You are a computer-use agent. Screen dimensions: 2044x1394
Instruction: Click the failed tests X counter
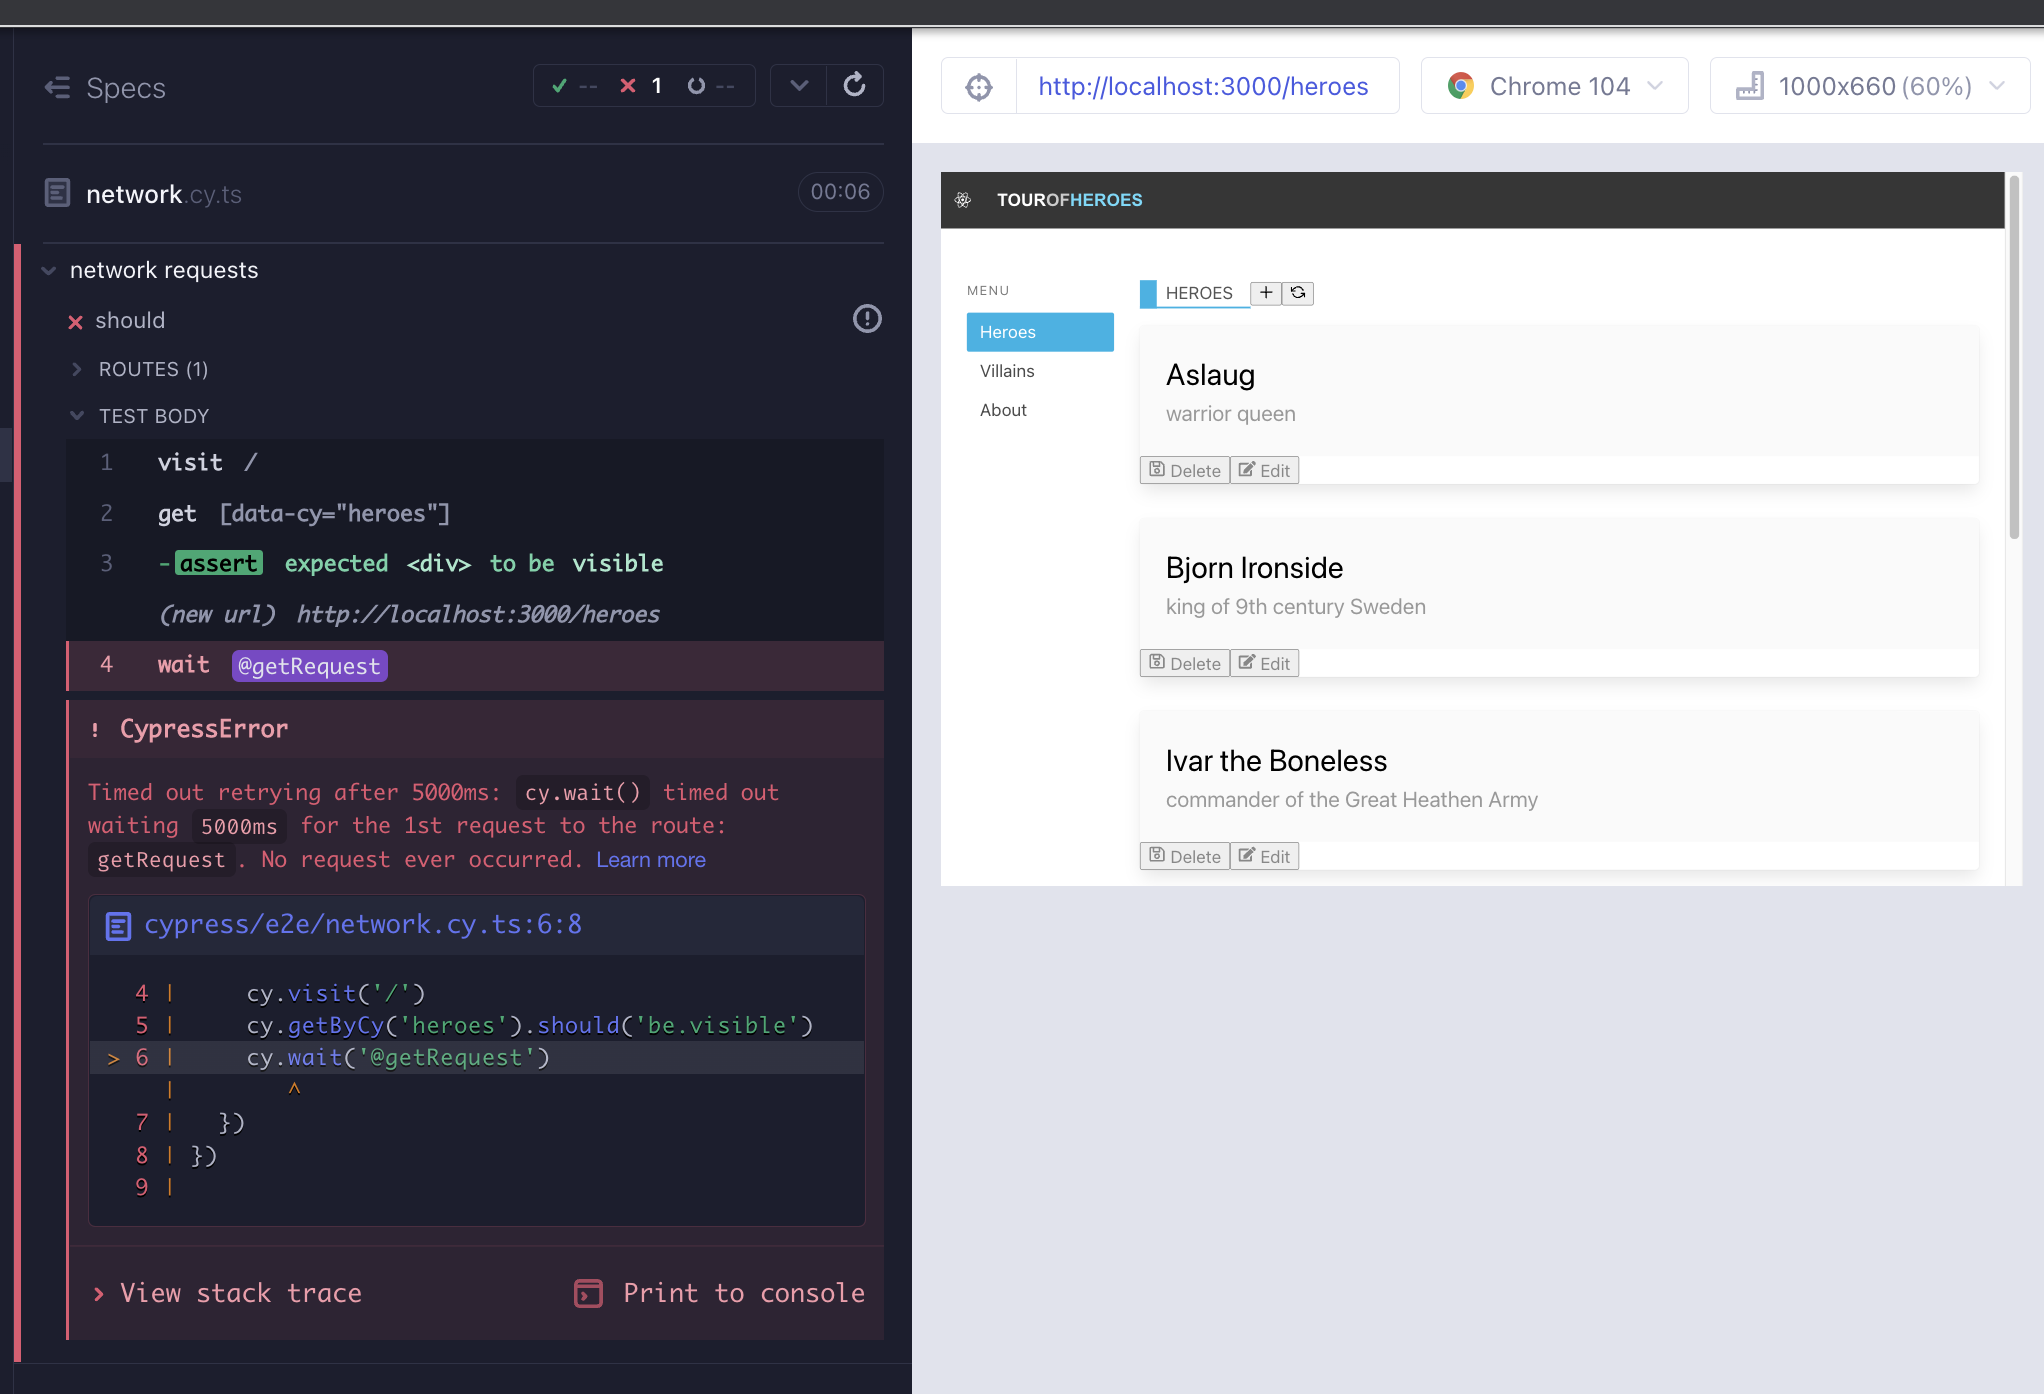[640, 86]
